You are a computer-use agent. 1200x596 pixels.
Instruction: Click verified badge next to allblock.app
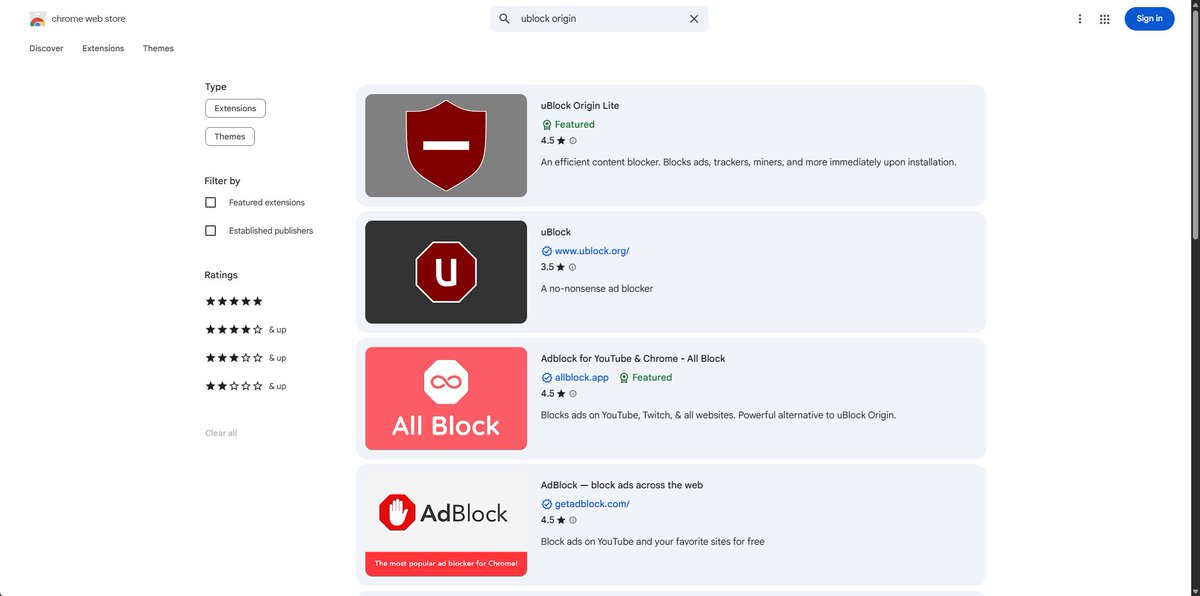point(547,378)
